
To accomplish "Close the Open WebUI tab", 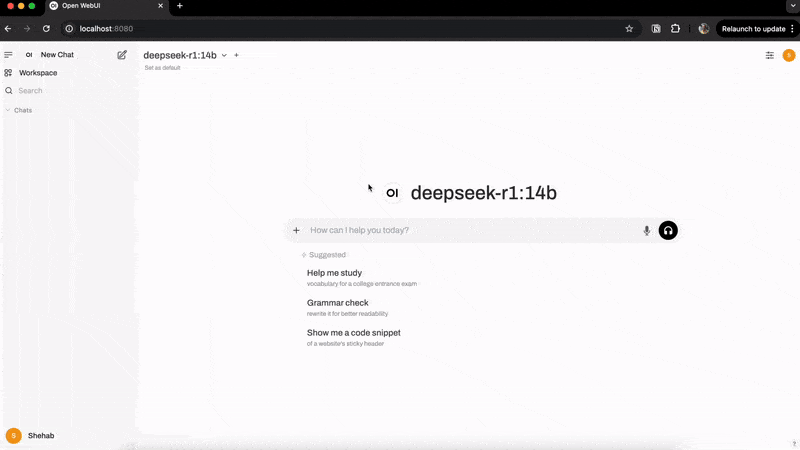I will (x=160, y=6).
